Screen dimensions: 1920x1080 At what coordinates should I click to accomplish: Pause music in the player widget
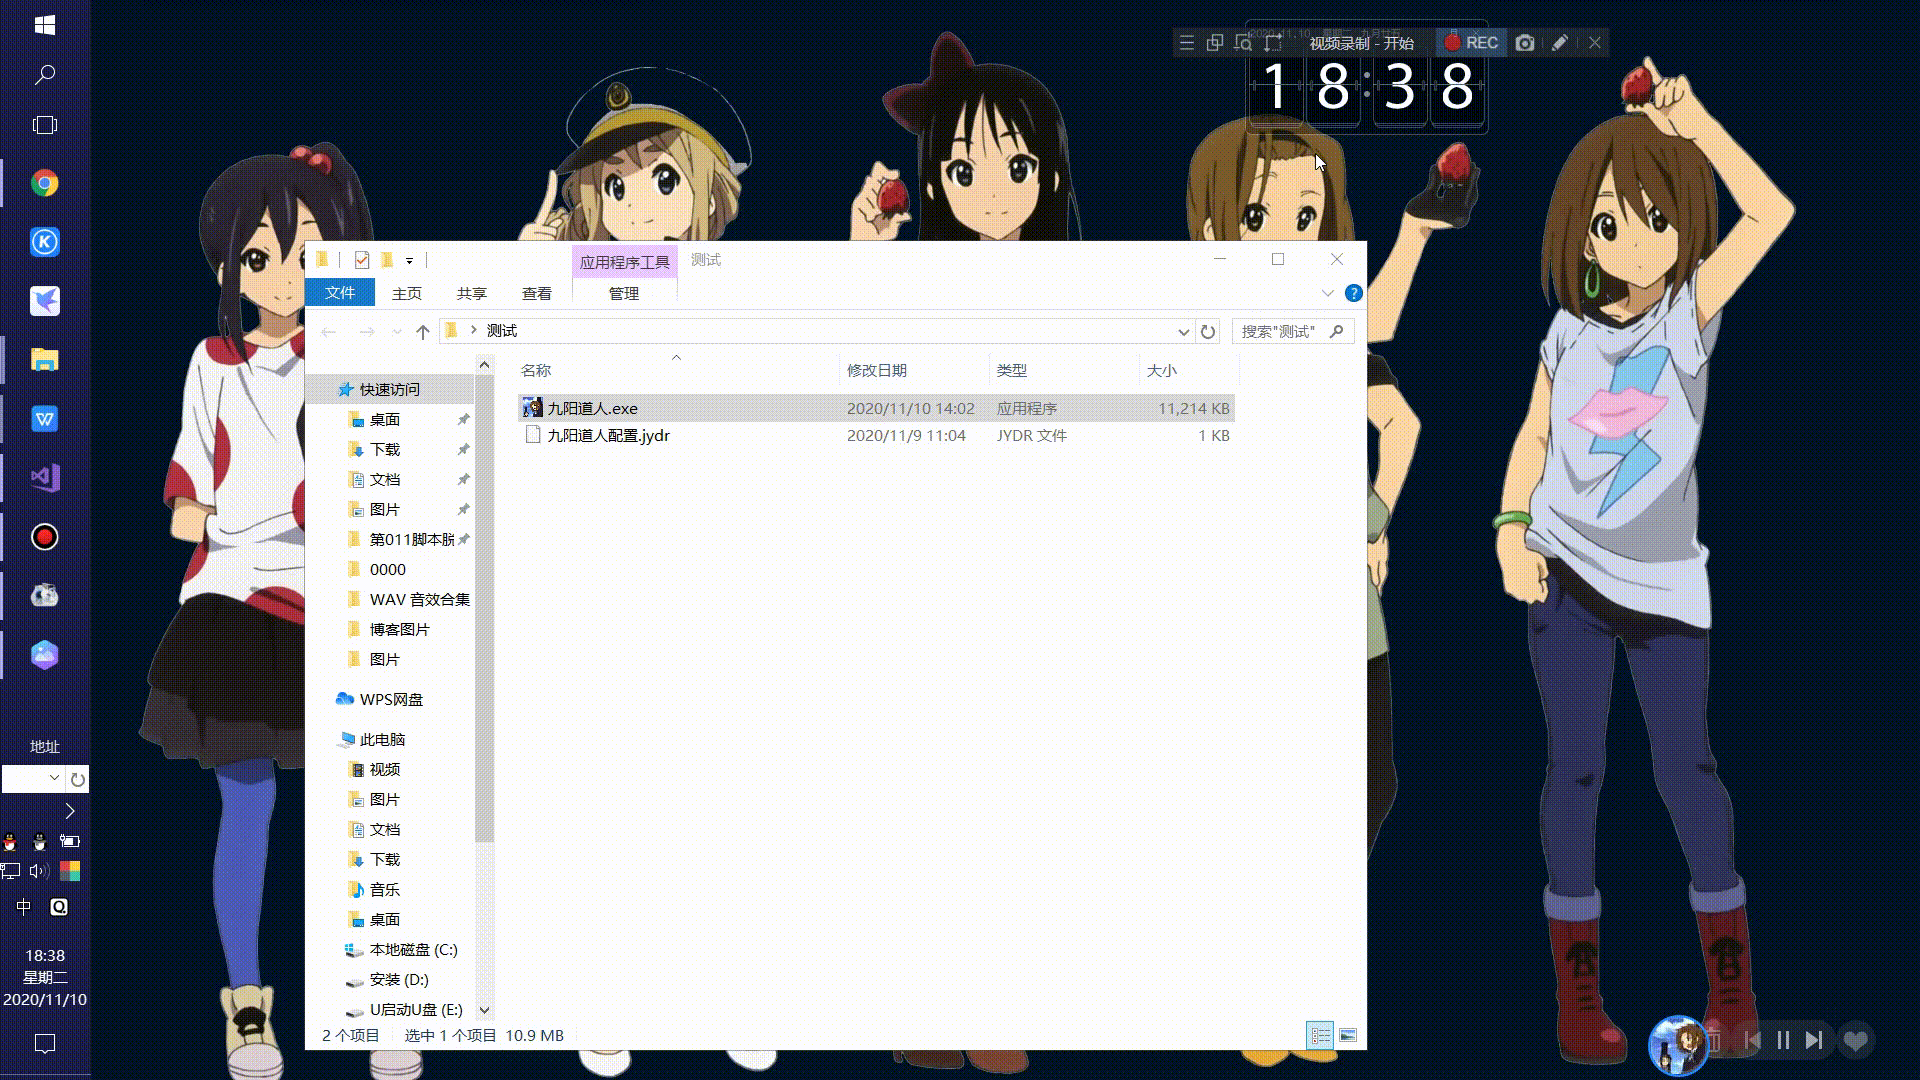1783,1041
